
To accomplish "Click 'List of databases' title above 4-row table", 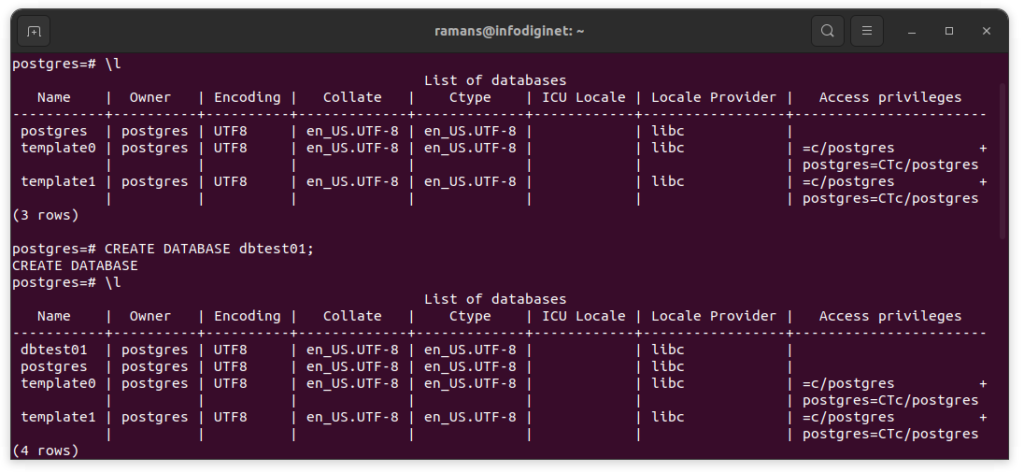I will [495, 299].
